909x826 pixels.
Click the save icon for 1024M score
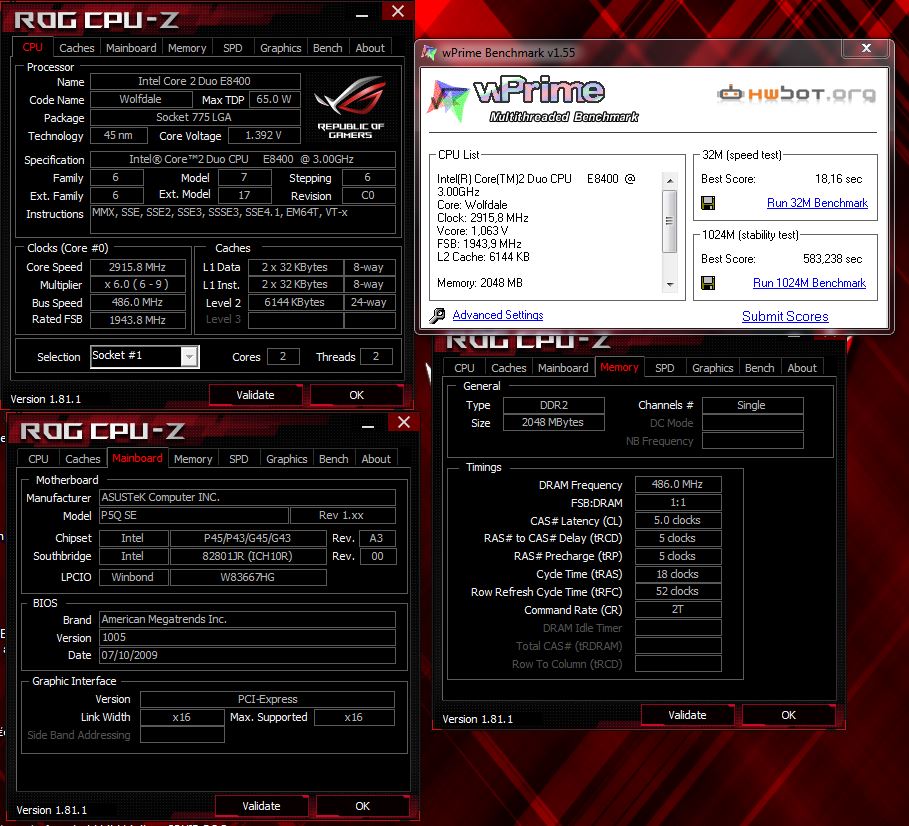[x=708, y=283]
